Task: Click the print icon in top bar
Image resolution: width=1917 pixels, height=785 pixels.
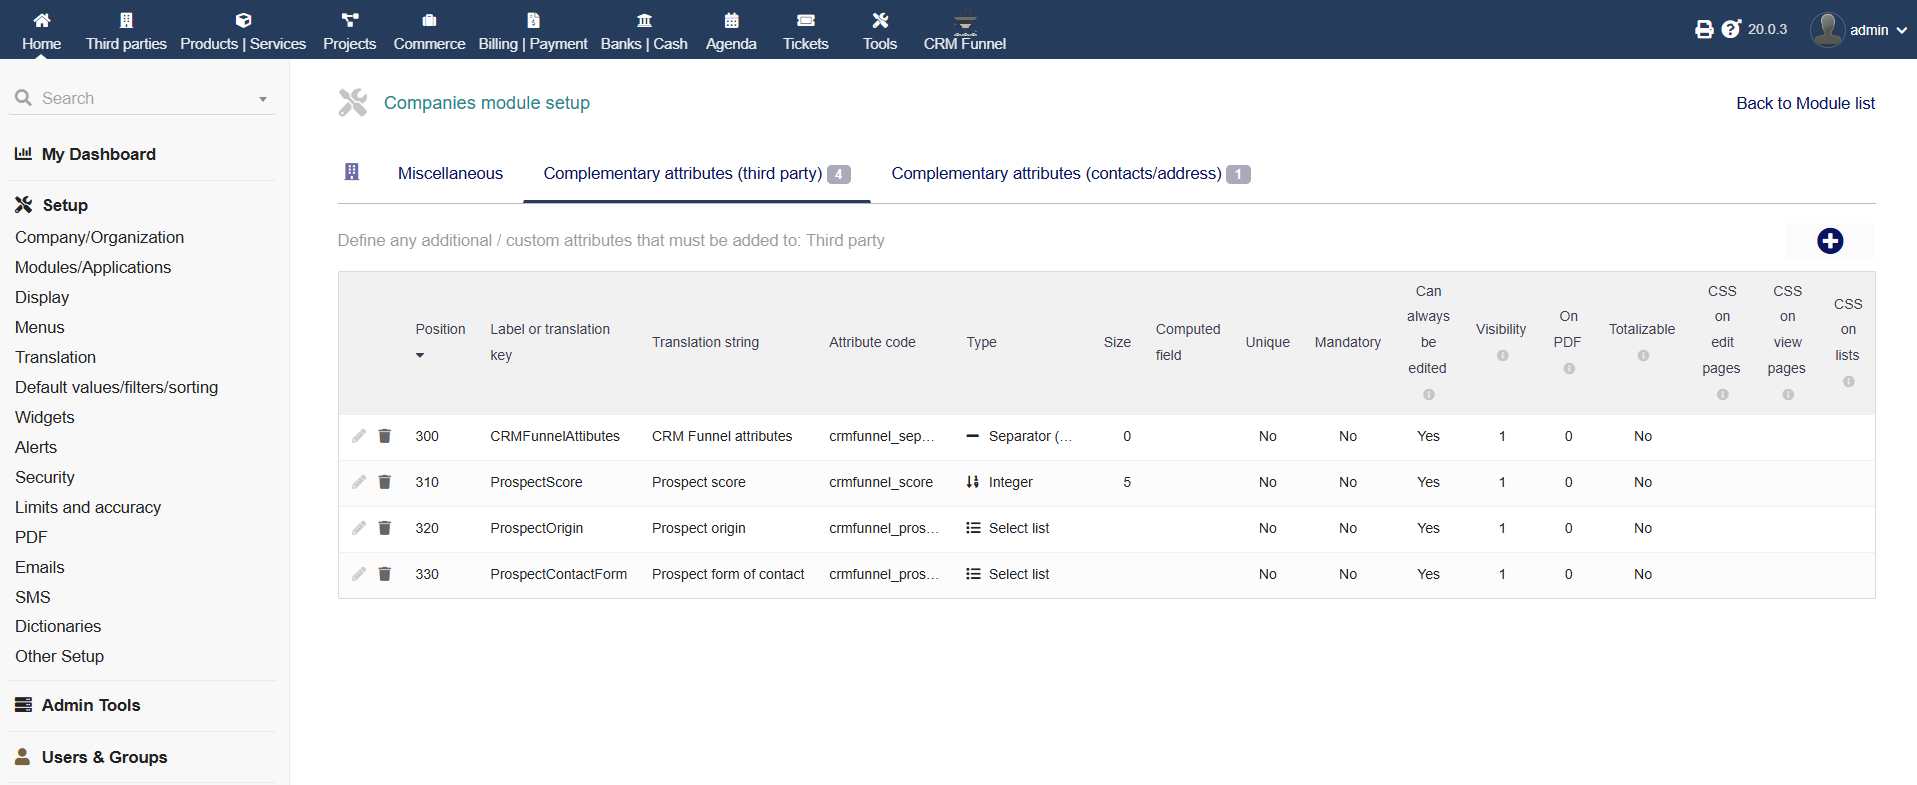Action: 1704,30
